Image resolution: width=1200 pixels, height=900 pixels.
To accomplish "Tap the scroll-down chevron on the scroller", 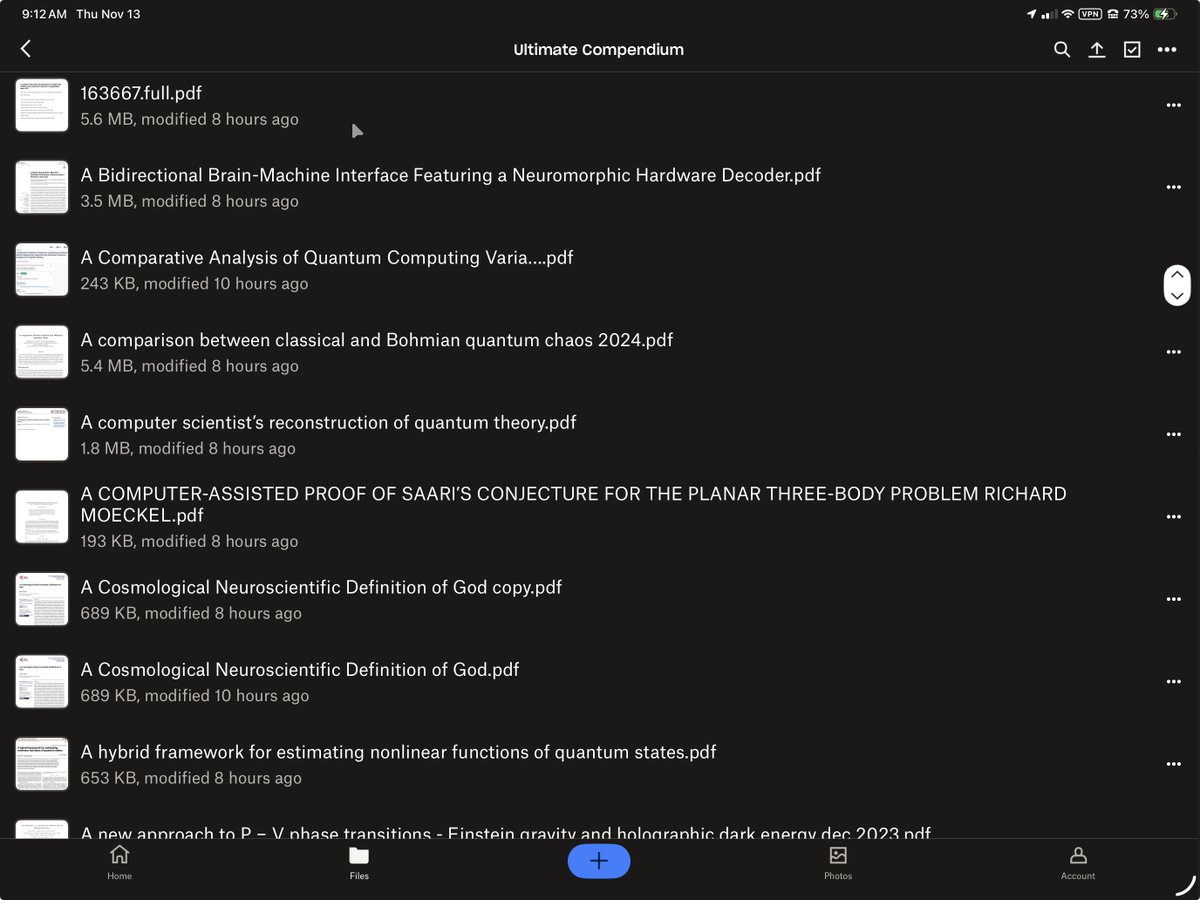I will point(1177,296).
